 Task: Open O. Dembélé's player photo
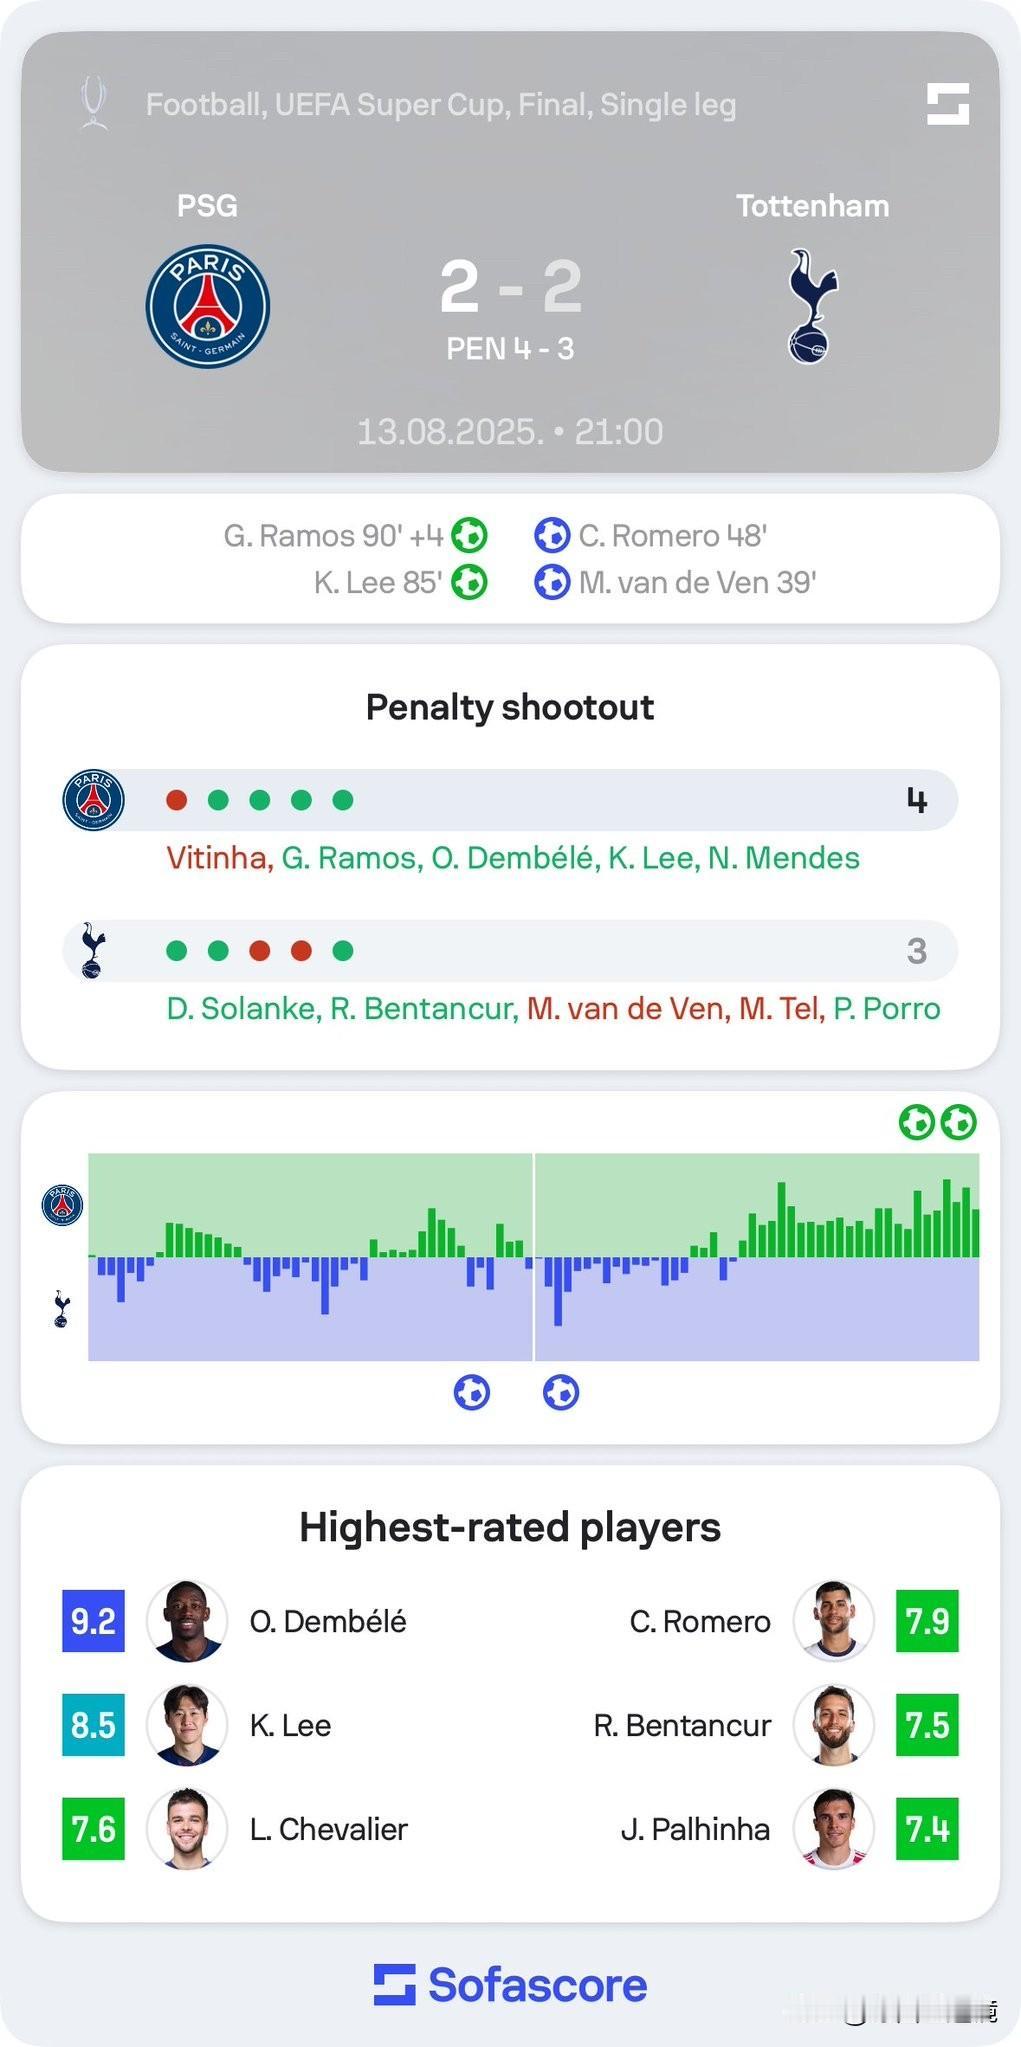pos(187,1621)
